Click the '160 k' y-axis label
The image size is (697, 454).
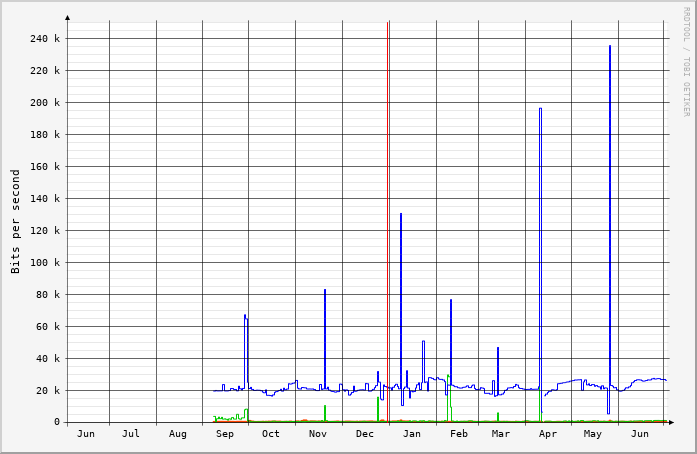pyautogui.click(x=45, y=167)
